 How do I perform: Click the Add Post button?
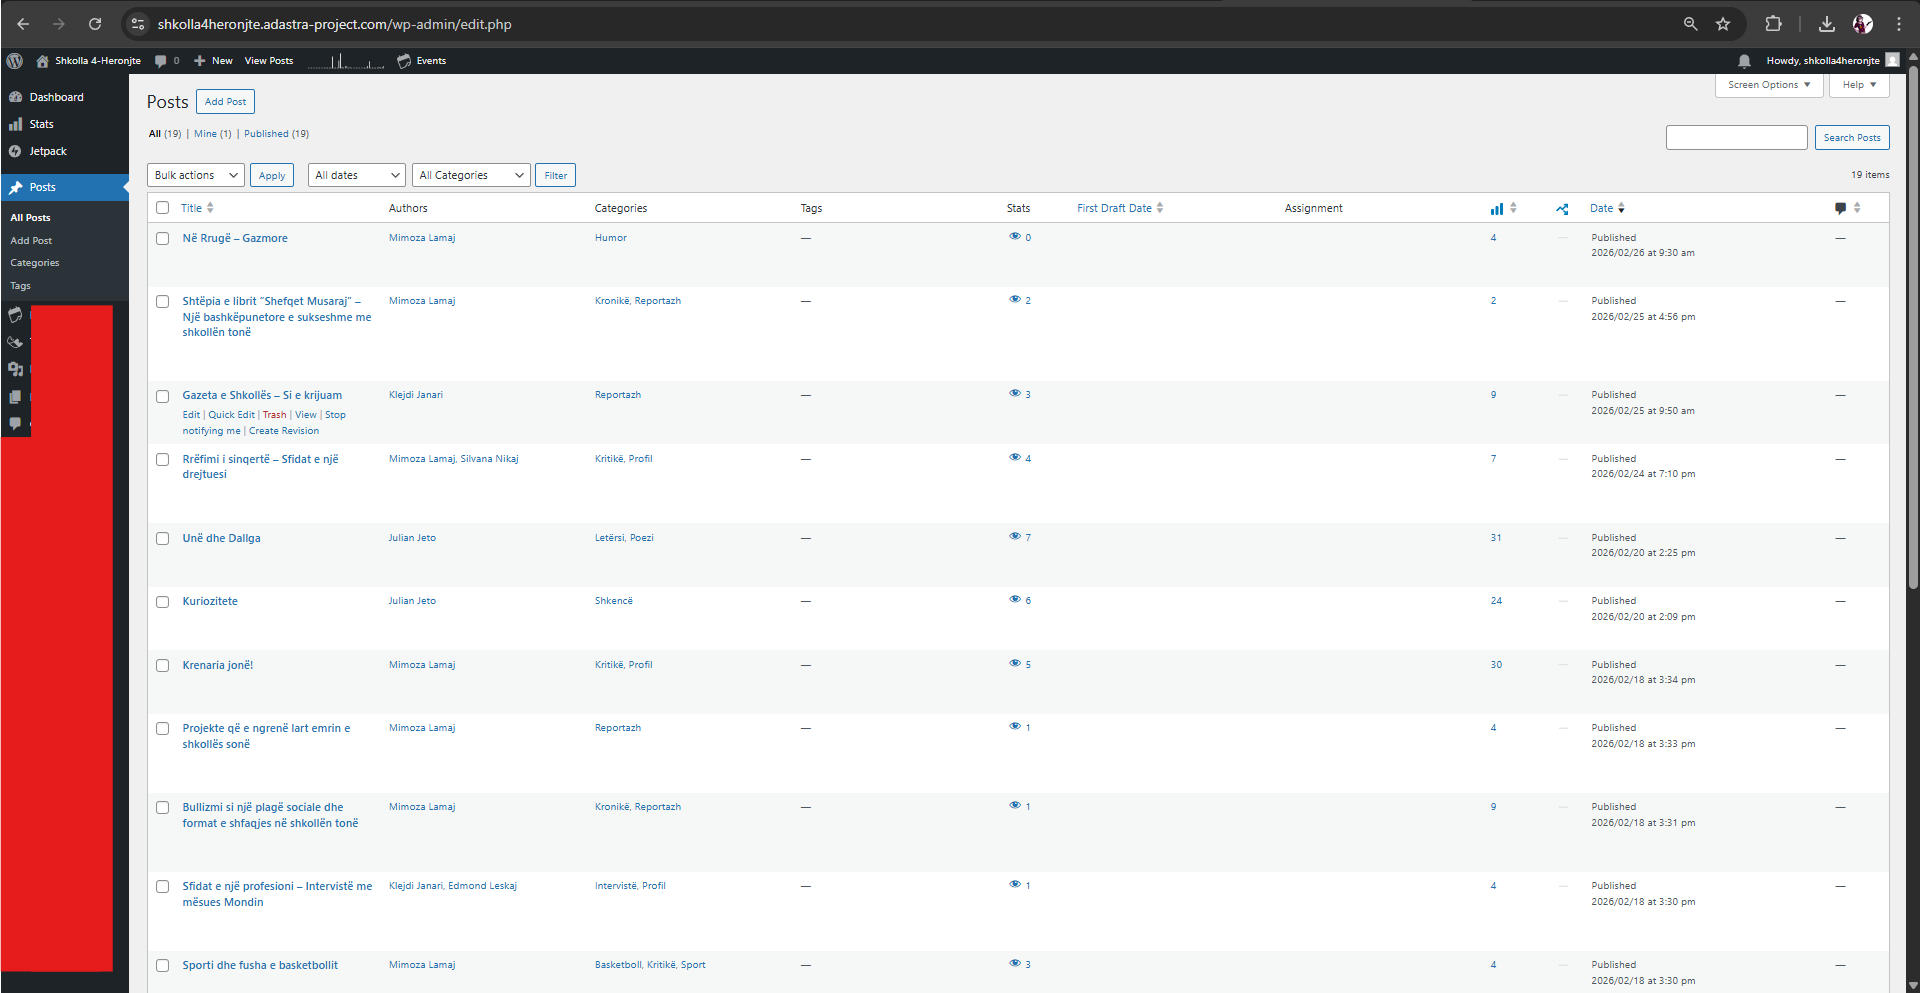coord(225,102)
